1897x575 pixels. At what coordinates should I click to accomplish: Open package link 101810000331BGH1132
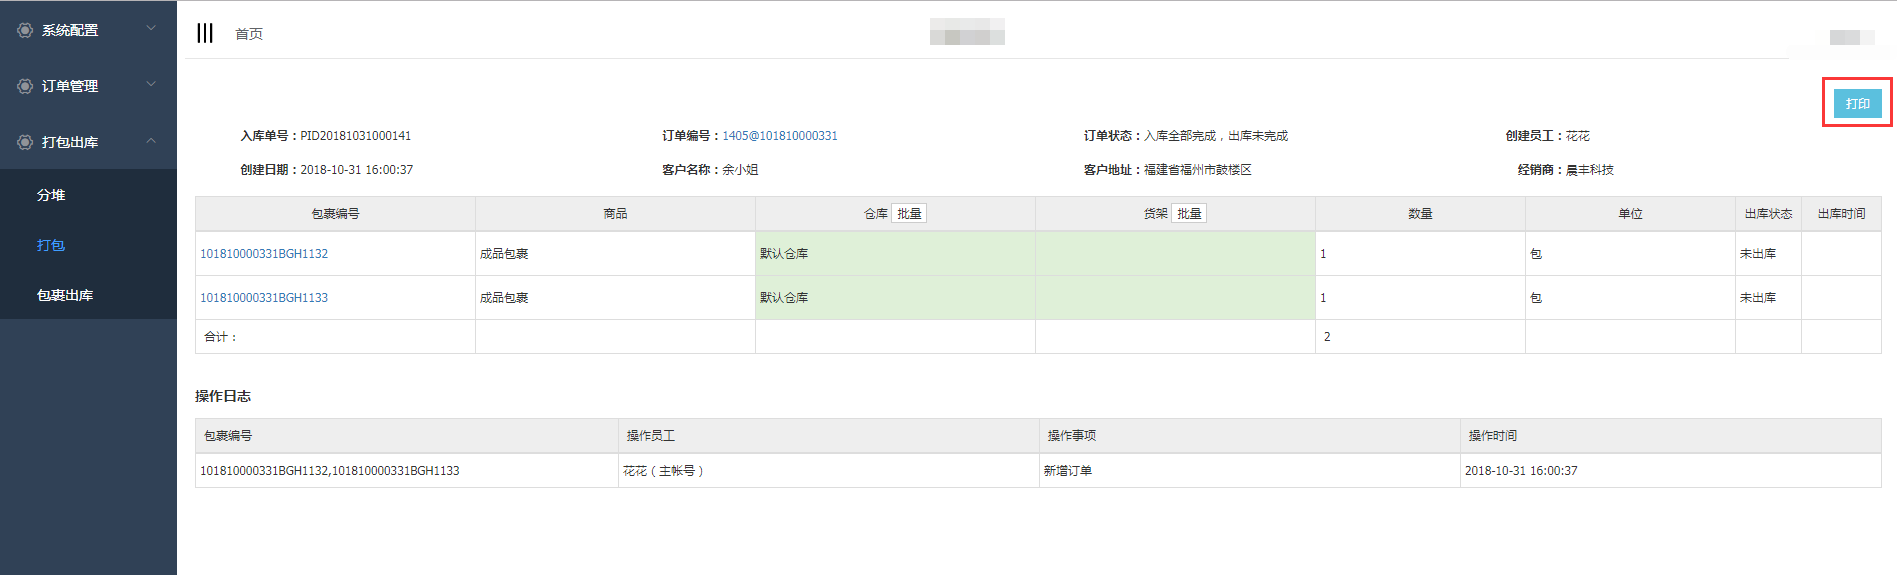point(264,254)
